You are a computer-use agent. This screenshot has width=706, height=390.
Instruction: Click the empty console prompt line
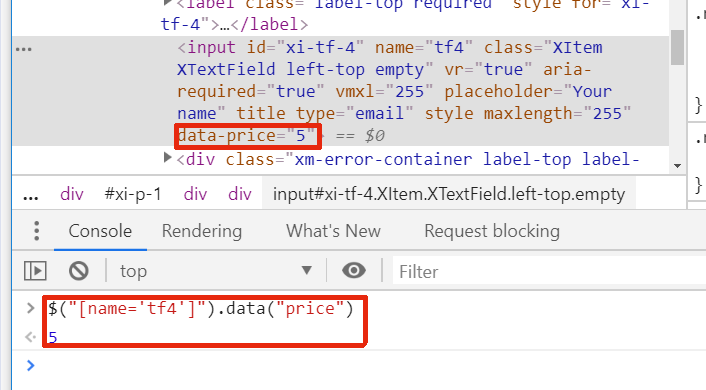click(x=360, y=365)
